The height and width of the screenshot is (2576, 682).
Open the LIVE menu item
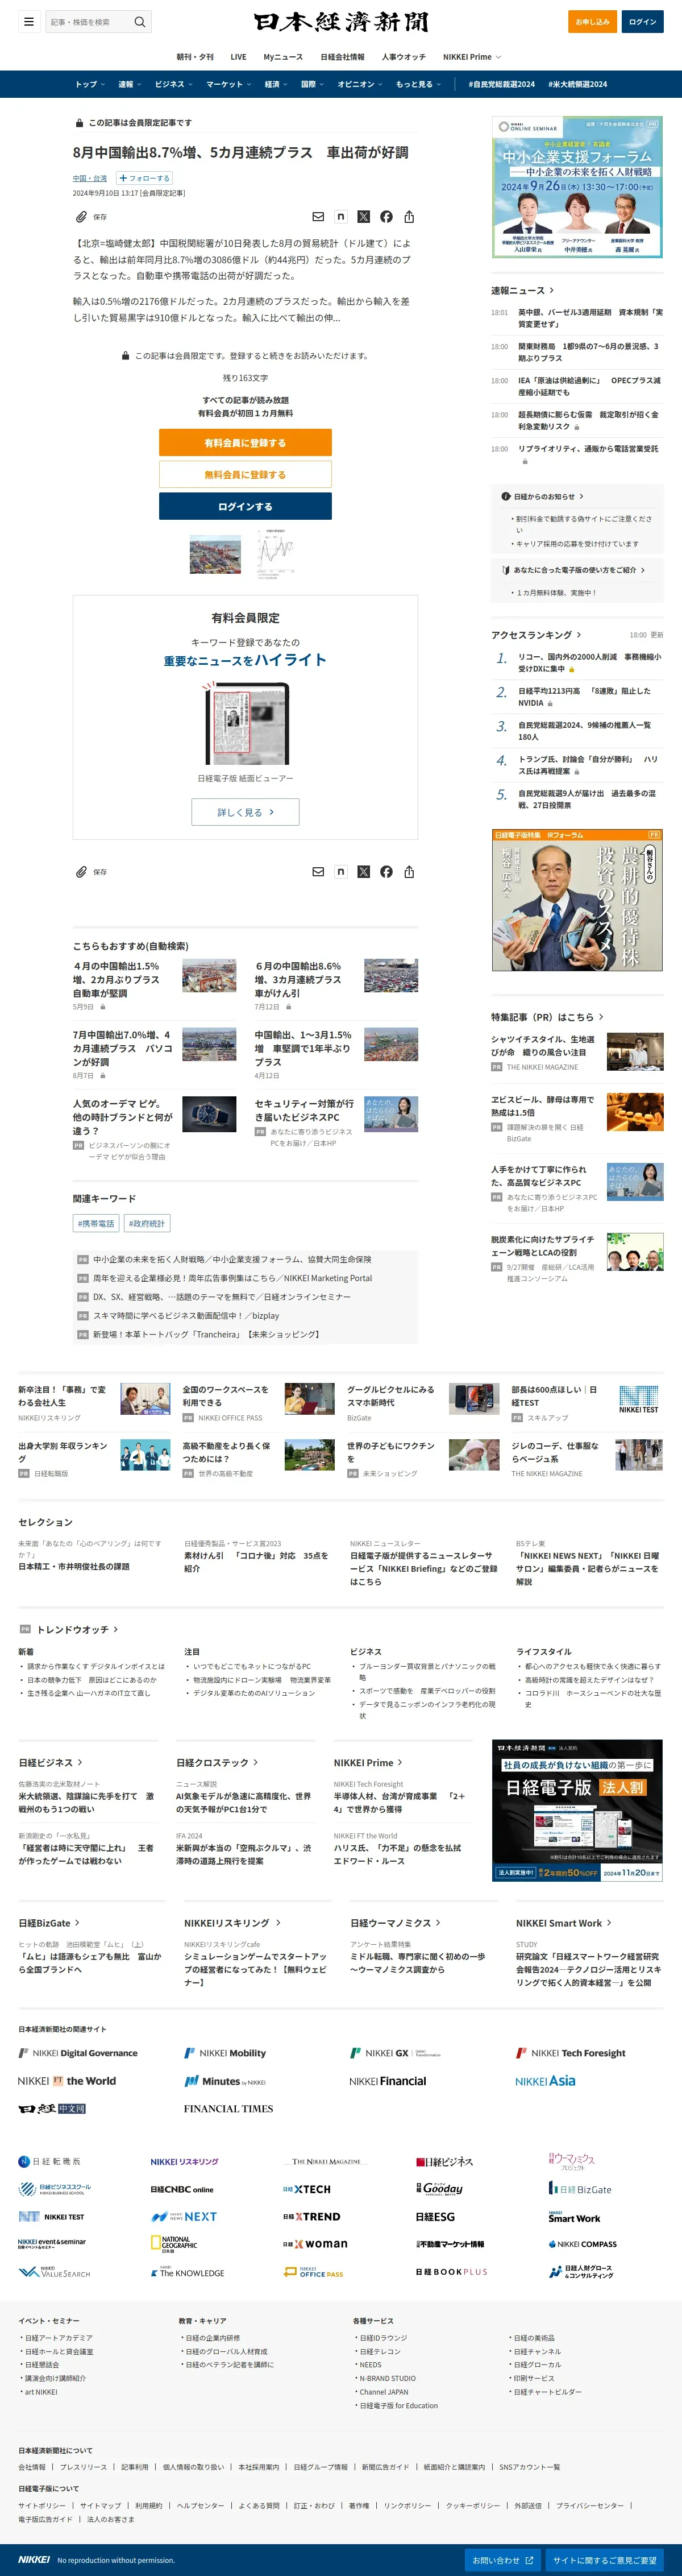pos(238,57)
